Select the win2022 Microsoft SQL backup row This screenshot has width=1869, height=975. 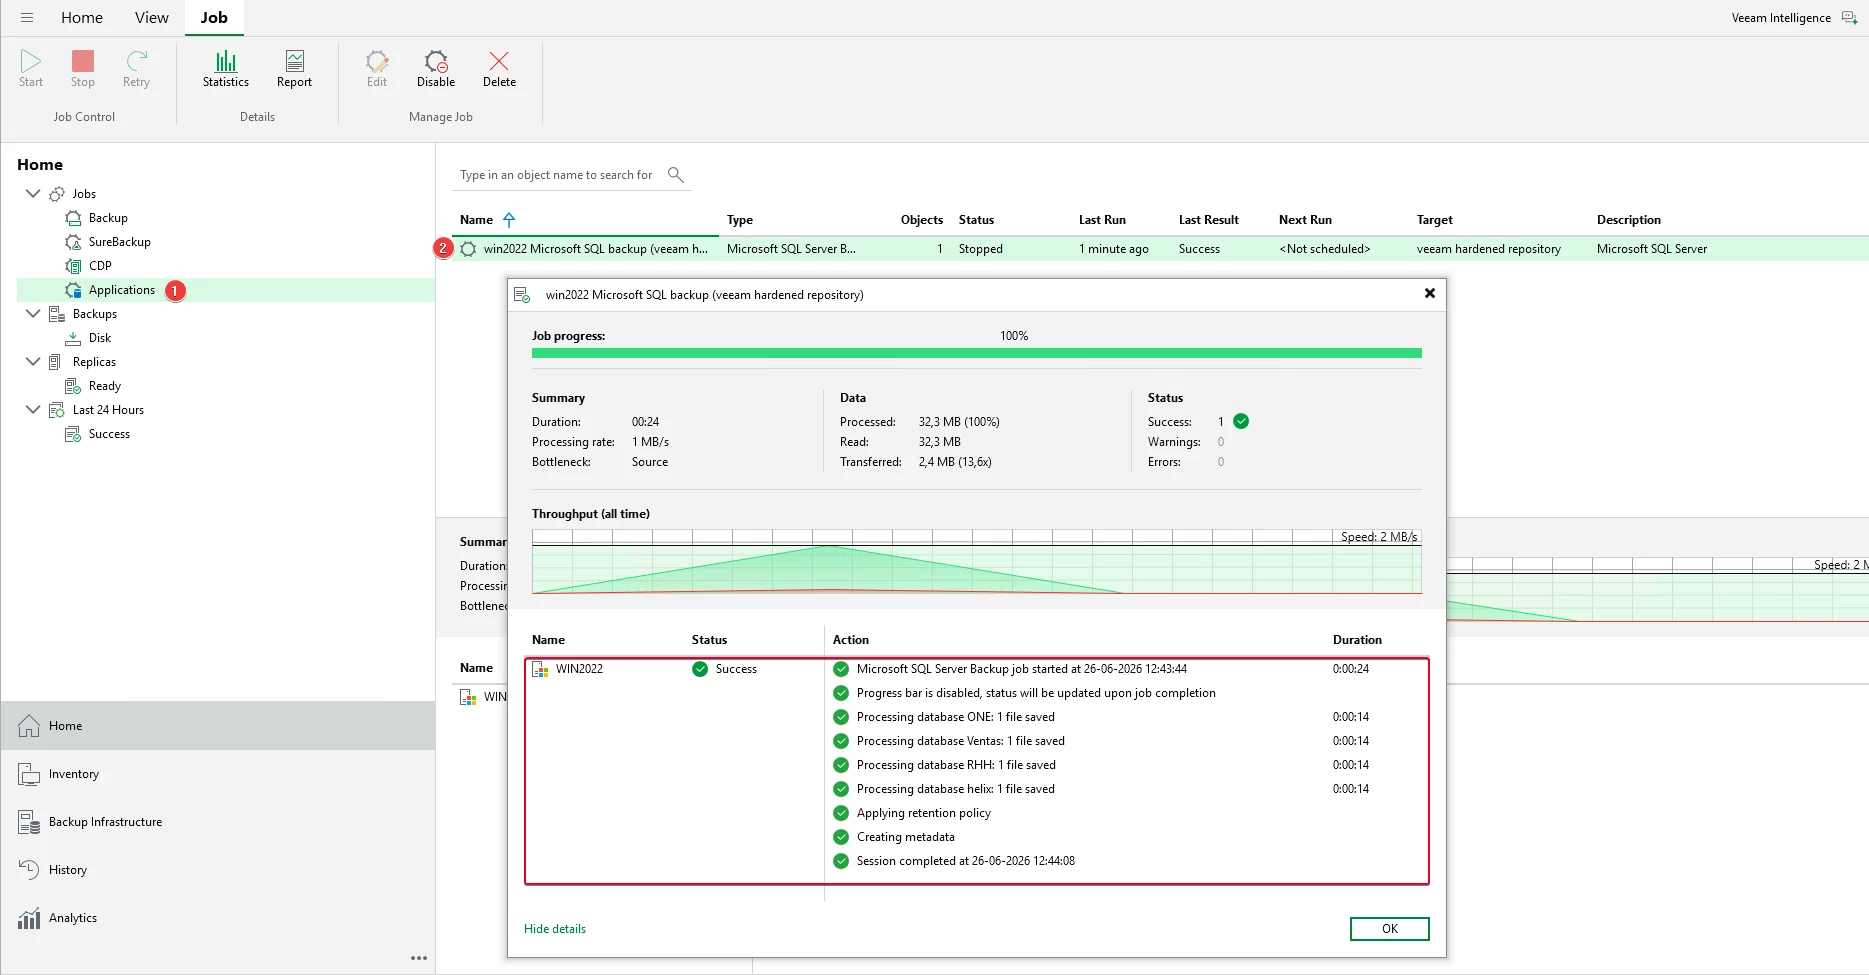[1160, 249]
